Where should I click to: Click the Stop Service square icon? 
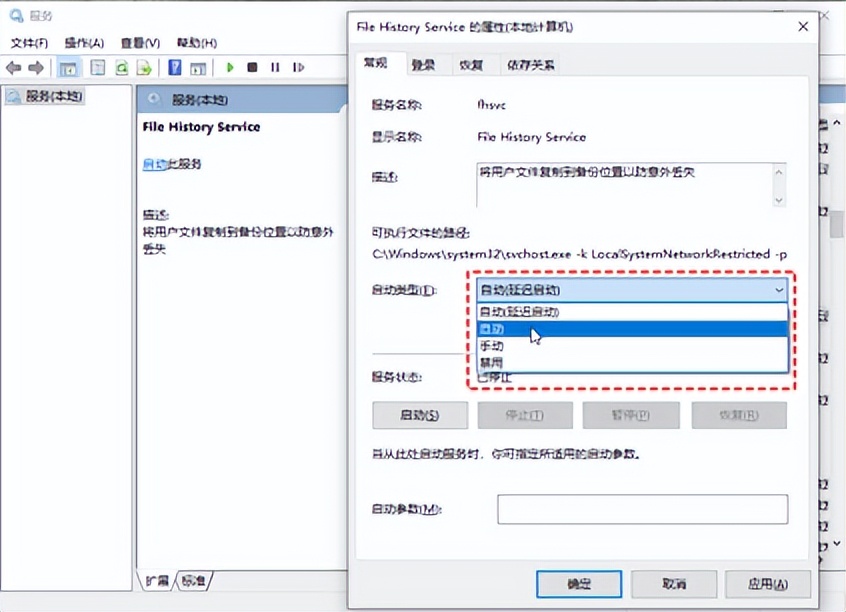point(252,67)
